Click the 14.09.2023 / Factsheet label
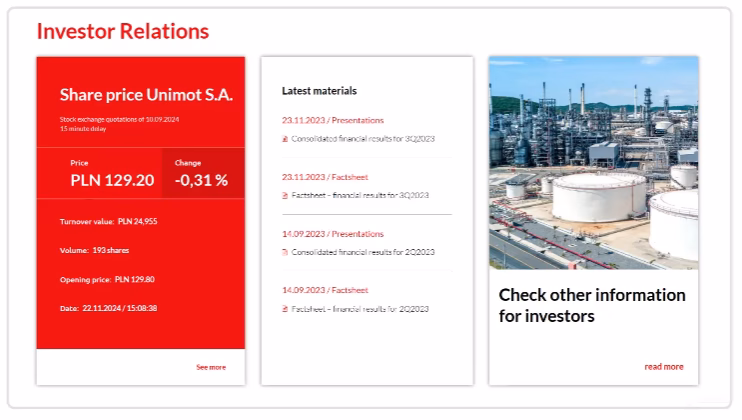 (325, 290)
